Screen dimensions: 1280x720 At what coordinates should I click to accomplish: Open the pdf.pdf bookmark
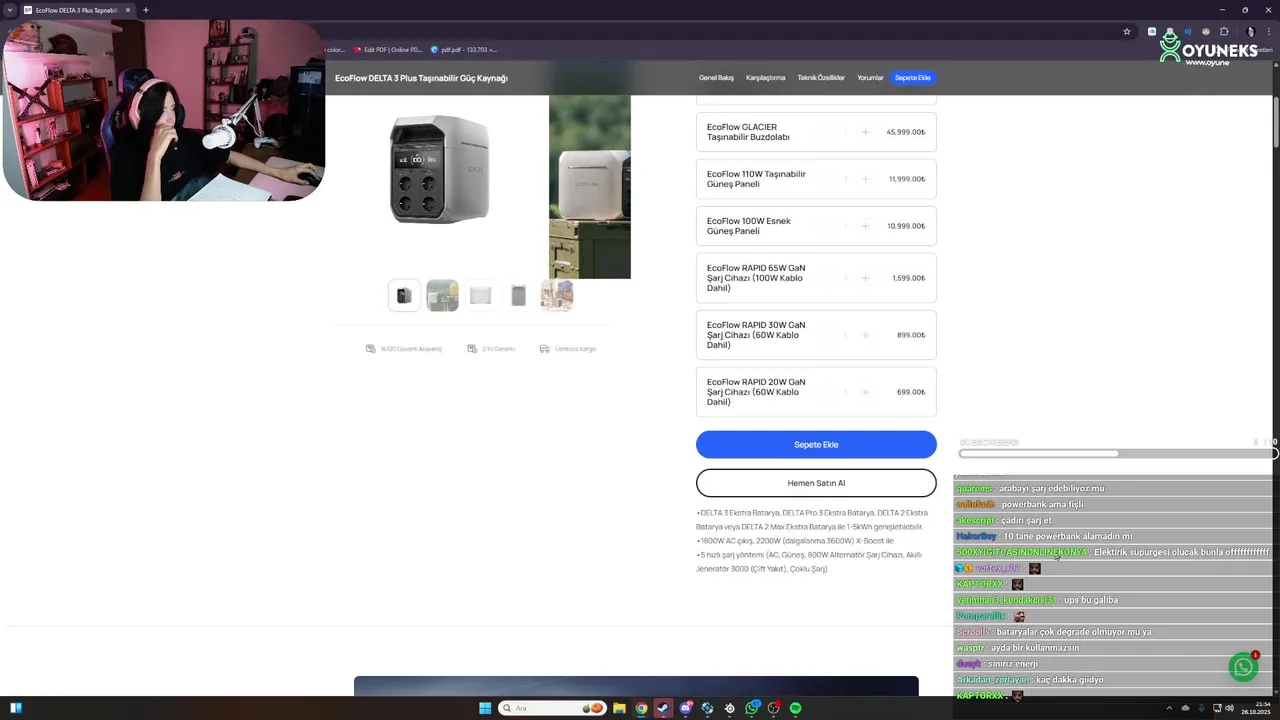point(464,49)
